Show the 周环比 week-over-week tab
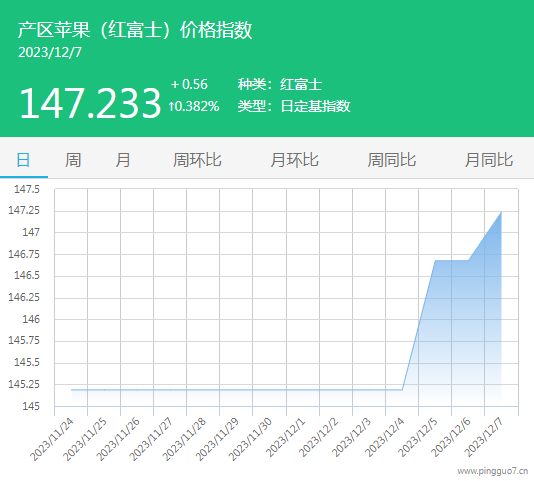The image size is (534, 481). [197, 160]
